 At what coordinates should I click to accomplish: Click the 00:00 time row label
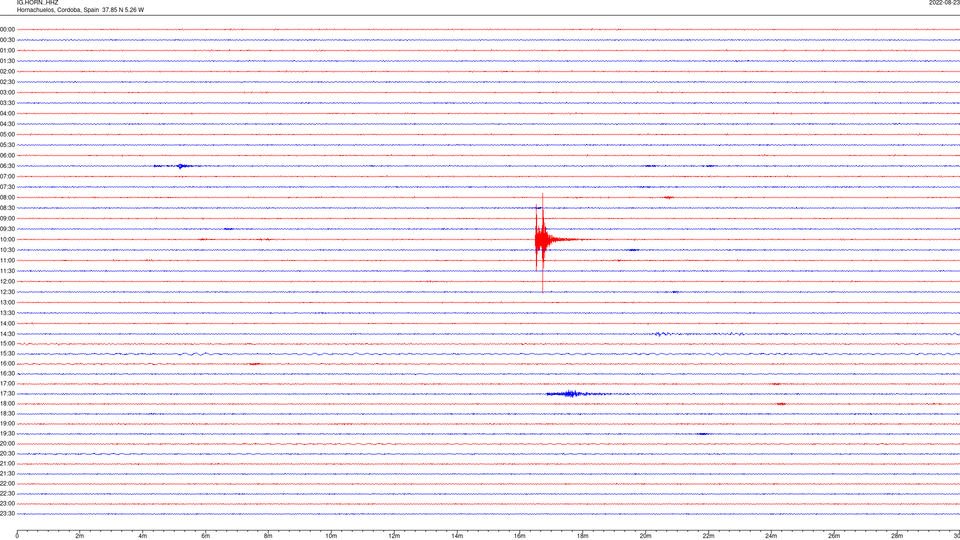[7, 29]
